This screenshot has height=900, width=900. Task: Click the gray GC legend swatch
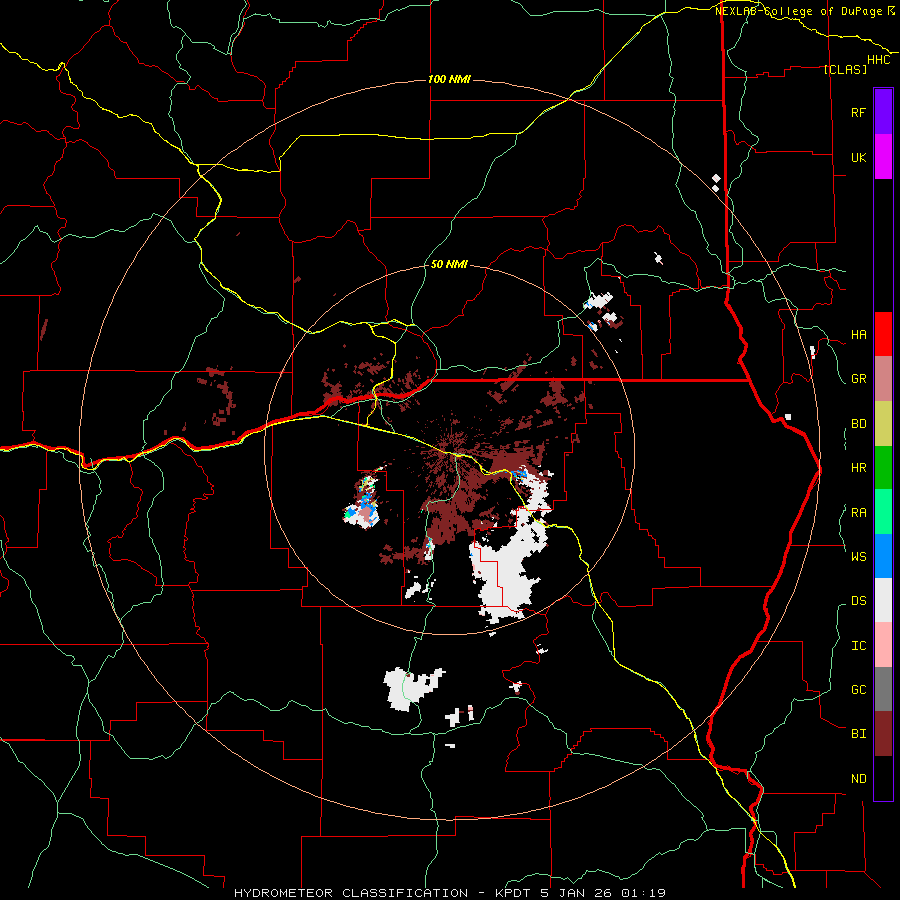point(883,689)
